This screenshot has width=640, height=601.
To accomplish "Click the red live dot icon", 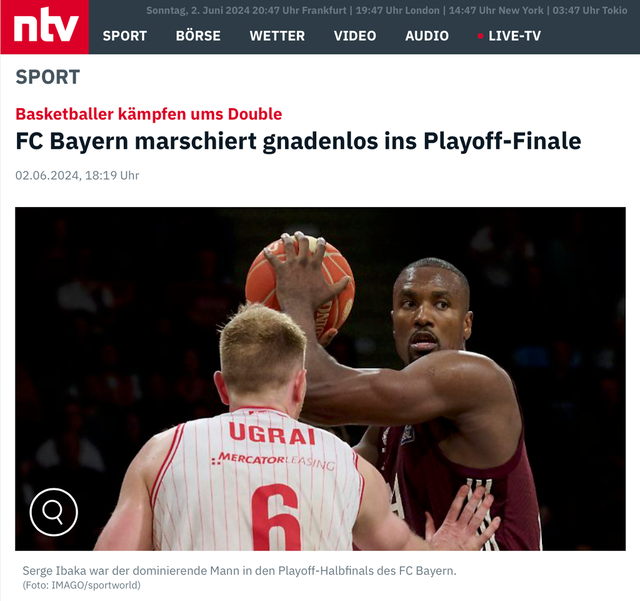I will coord(480,36).
